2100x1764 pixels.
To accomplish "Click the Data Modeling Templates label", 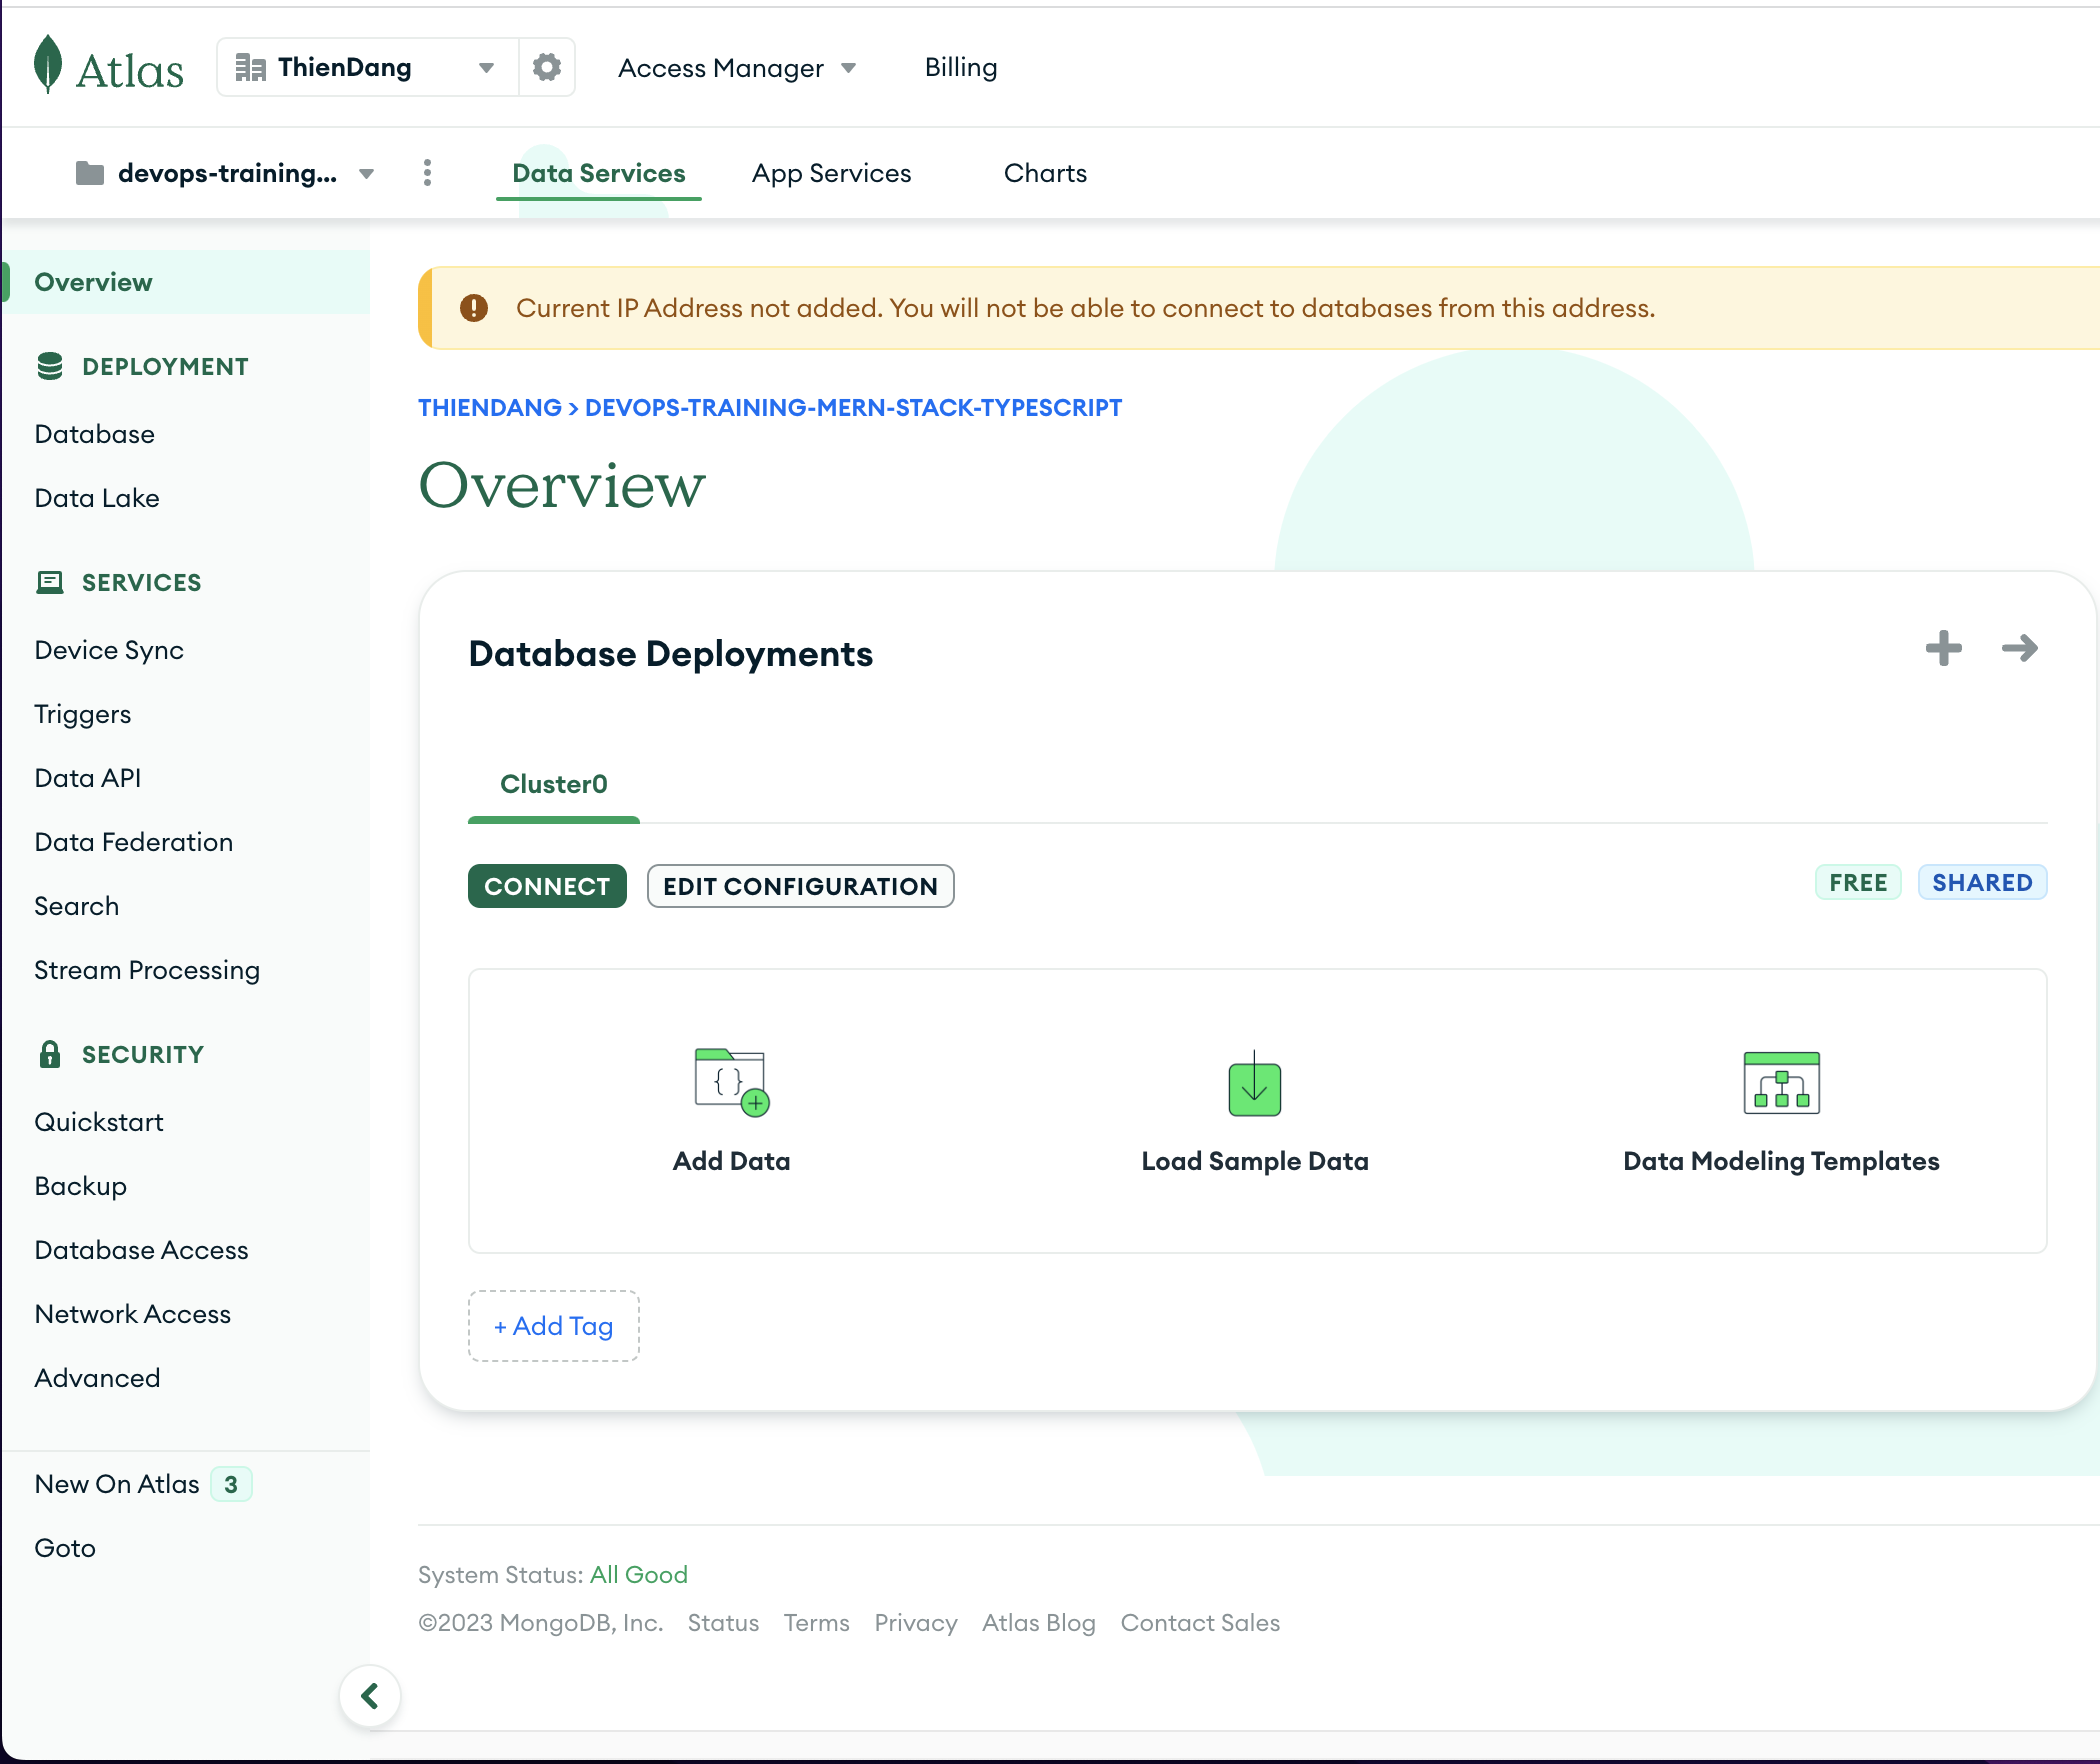I will [x=1781, y=1161].
